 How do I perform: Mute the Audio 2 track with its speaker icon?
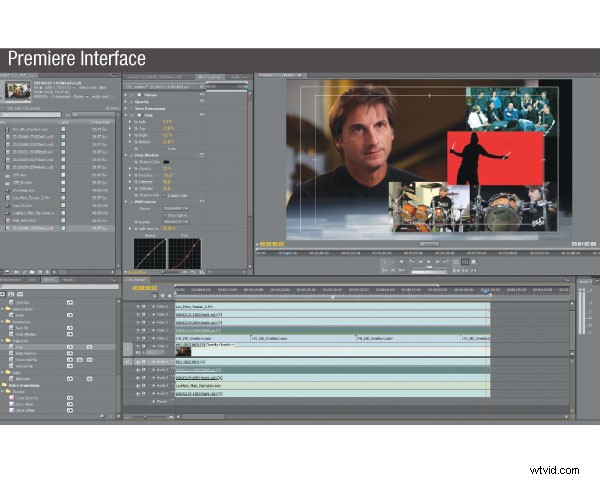[x=138, y=370]
